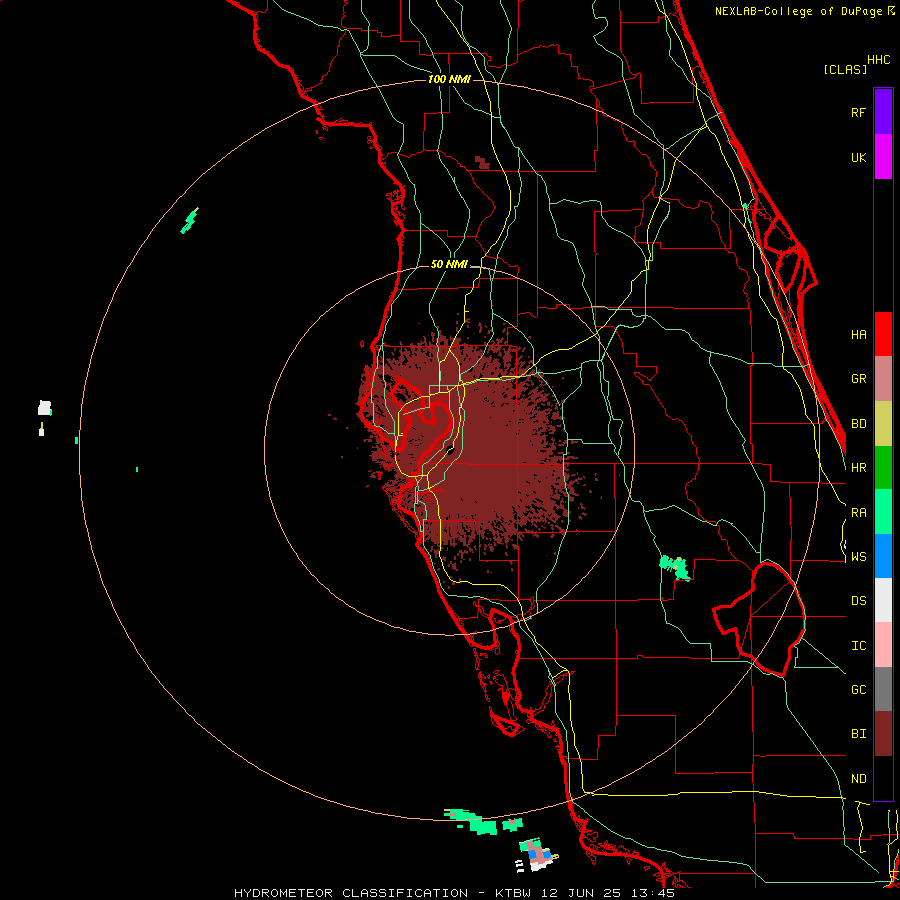This screenshot has width=900, height=900.
Task: Select the light pink IC legend swatch
Action: [883, 645]
